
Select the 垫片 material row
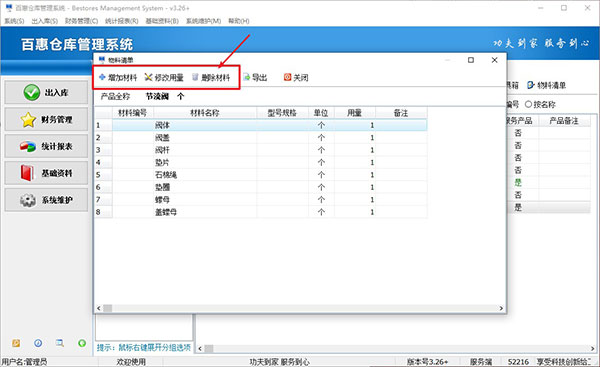[270, 162]
